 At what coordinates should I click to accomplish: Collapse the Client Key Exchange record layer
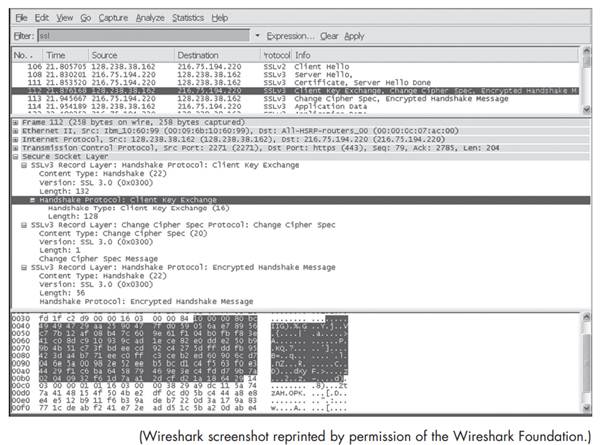[24, 165]
